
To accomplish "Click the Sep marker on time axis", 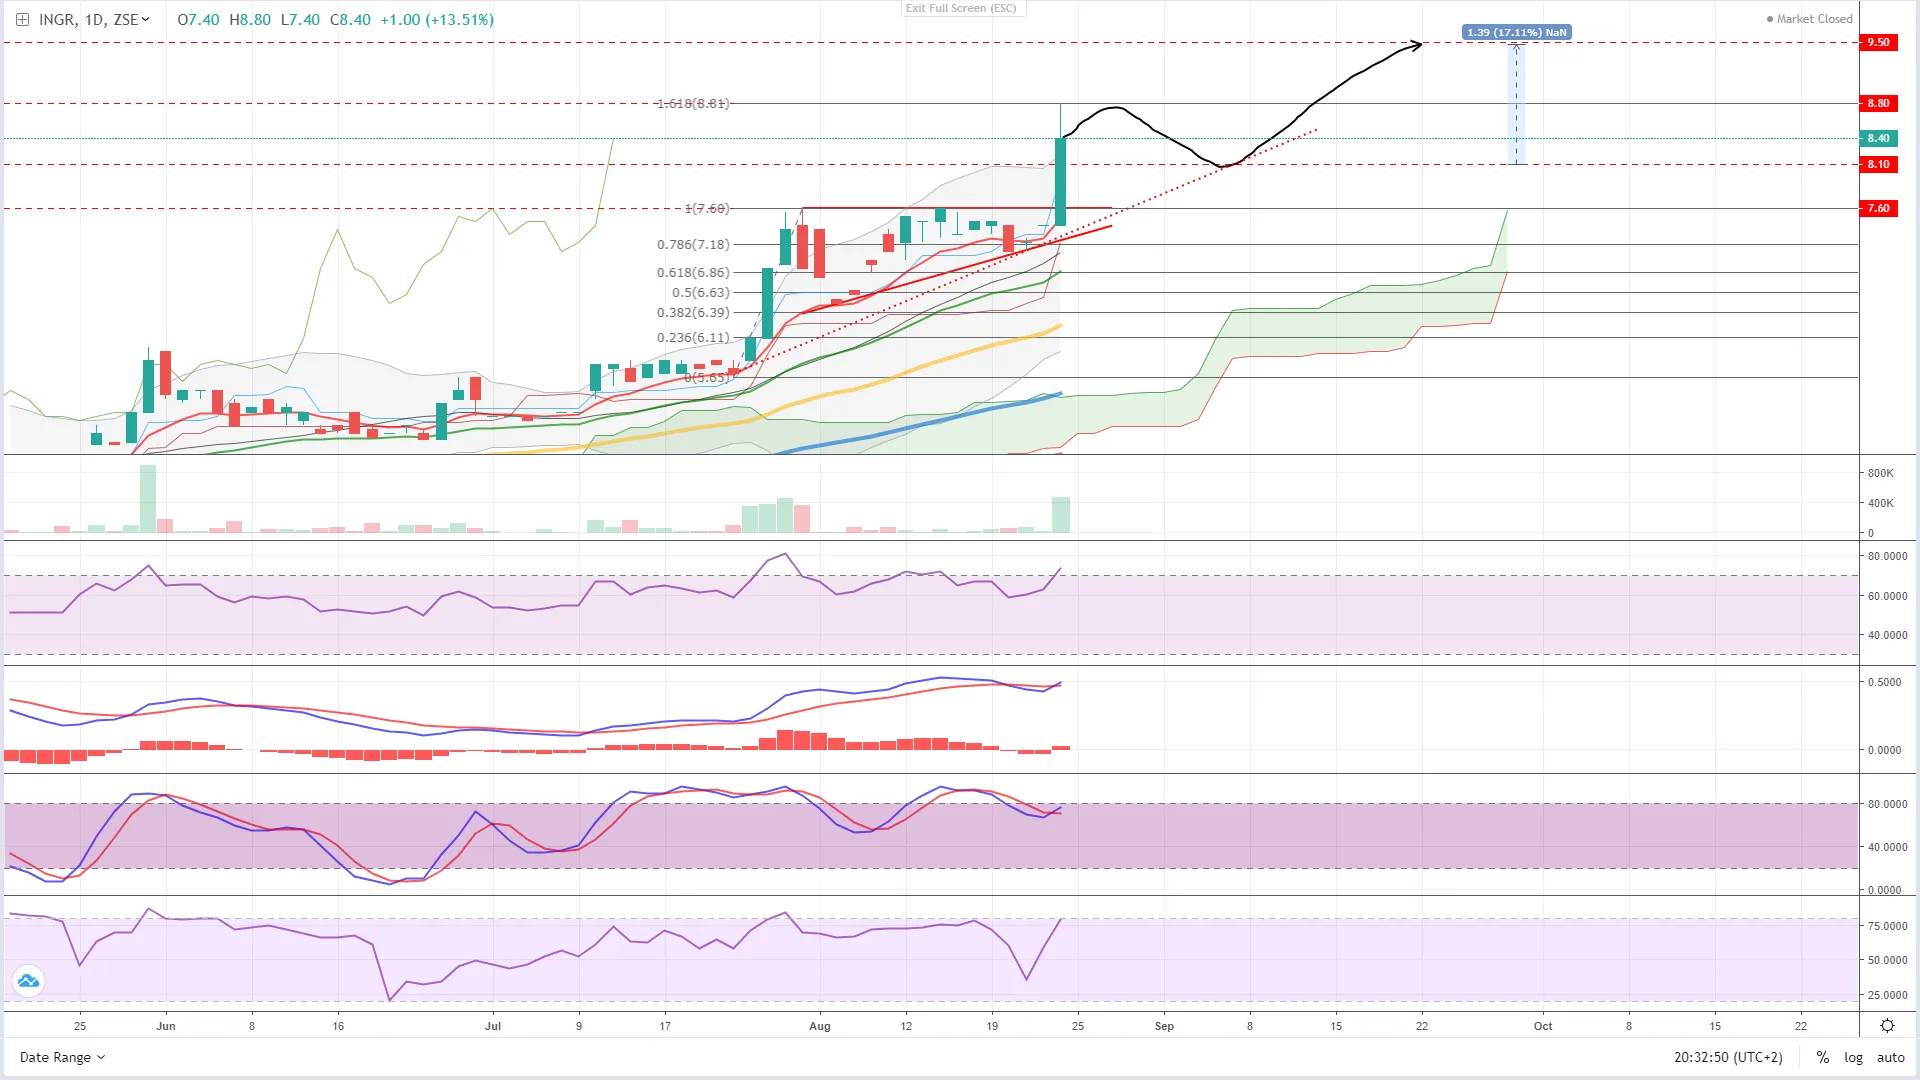I will (1164, 1026).
